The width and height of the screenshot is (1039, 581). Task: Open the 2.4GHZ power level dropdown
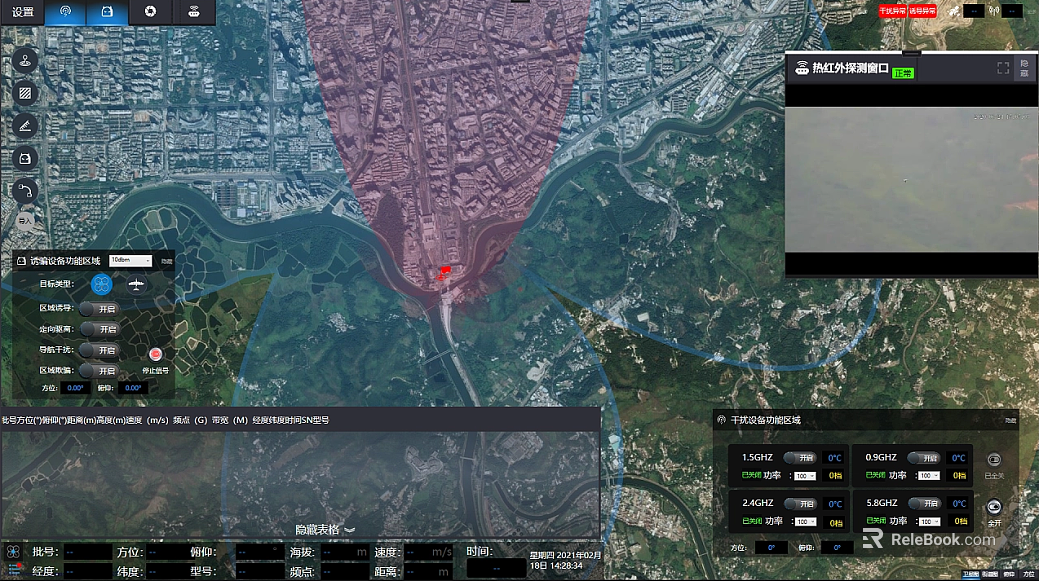pos(805,521)
